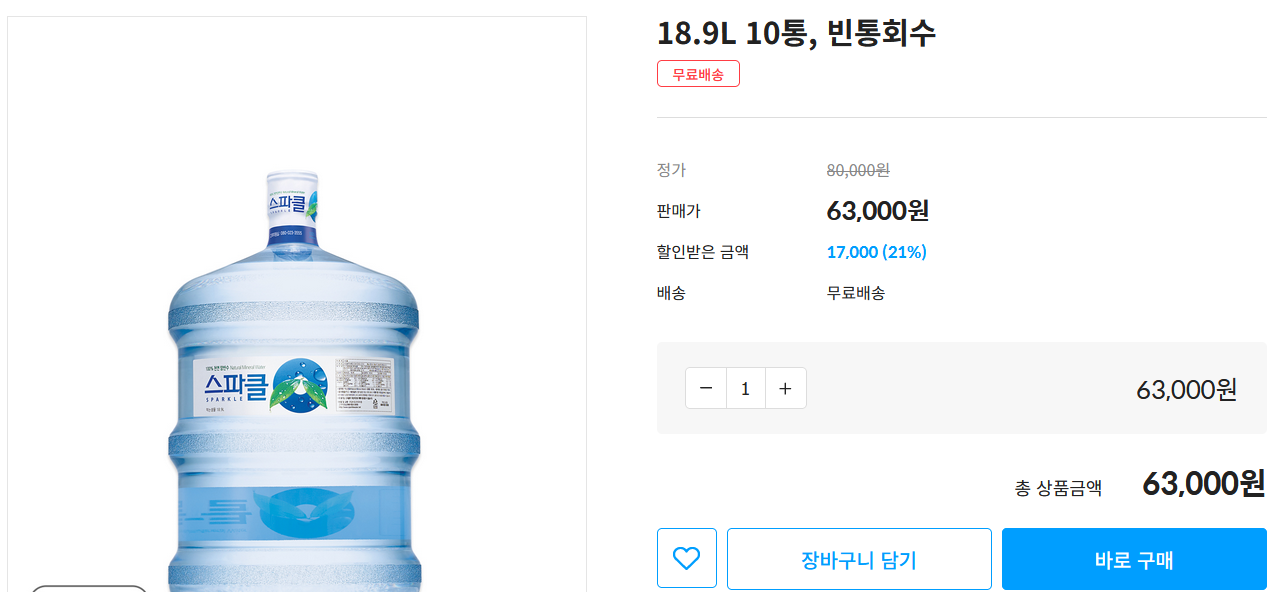Click the blue 17,000 (21%) discount text
This screenshot has width=1279, height=592.
pos(876,252)
